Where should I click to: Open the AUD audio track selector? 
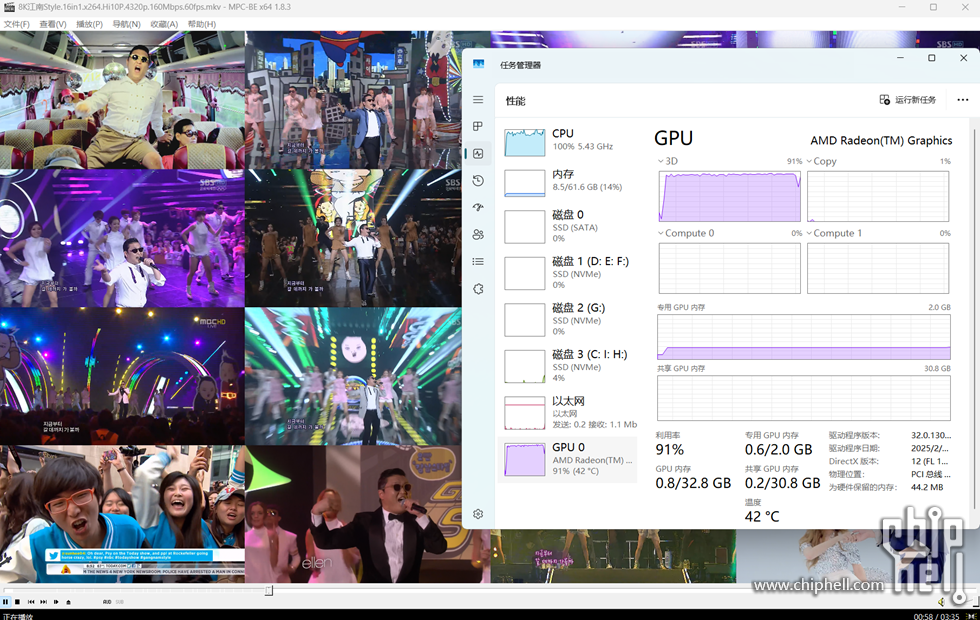[107, 602]
